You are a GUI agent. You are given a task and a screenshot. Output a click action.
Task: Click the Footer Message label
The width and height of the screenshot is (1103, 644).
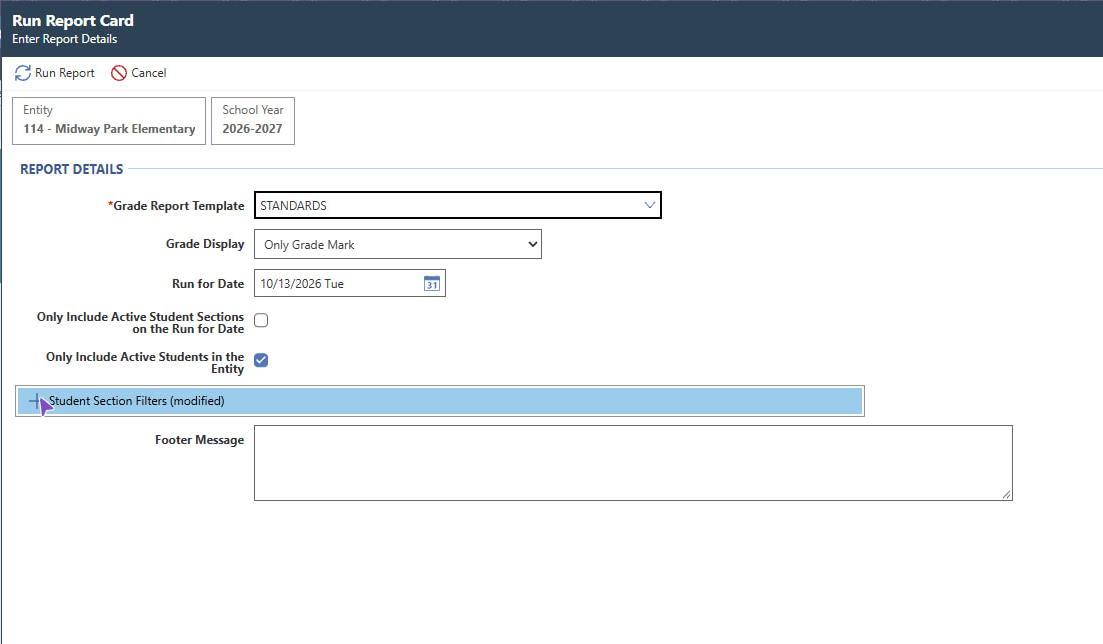point(200,440)
